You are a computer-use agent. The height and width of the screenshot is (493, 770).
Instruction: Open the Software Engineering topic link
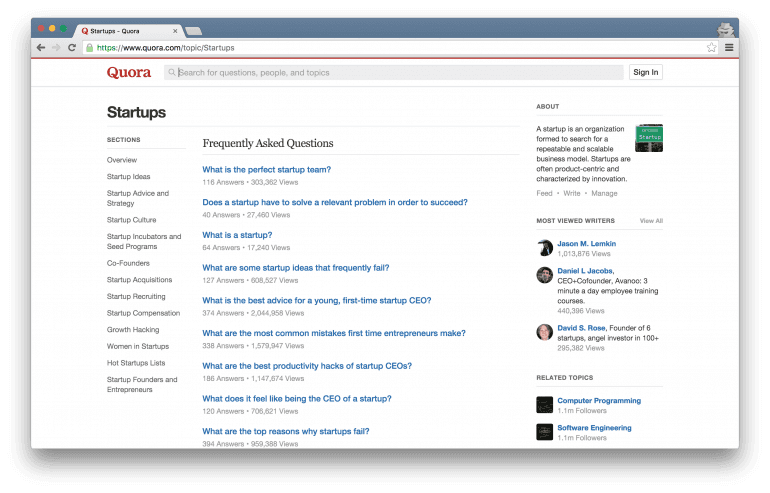coord(594,428)
